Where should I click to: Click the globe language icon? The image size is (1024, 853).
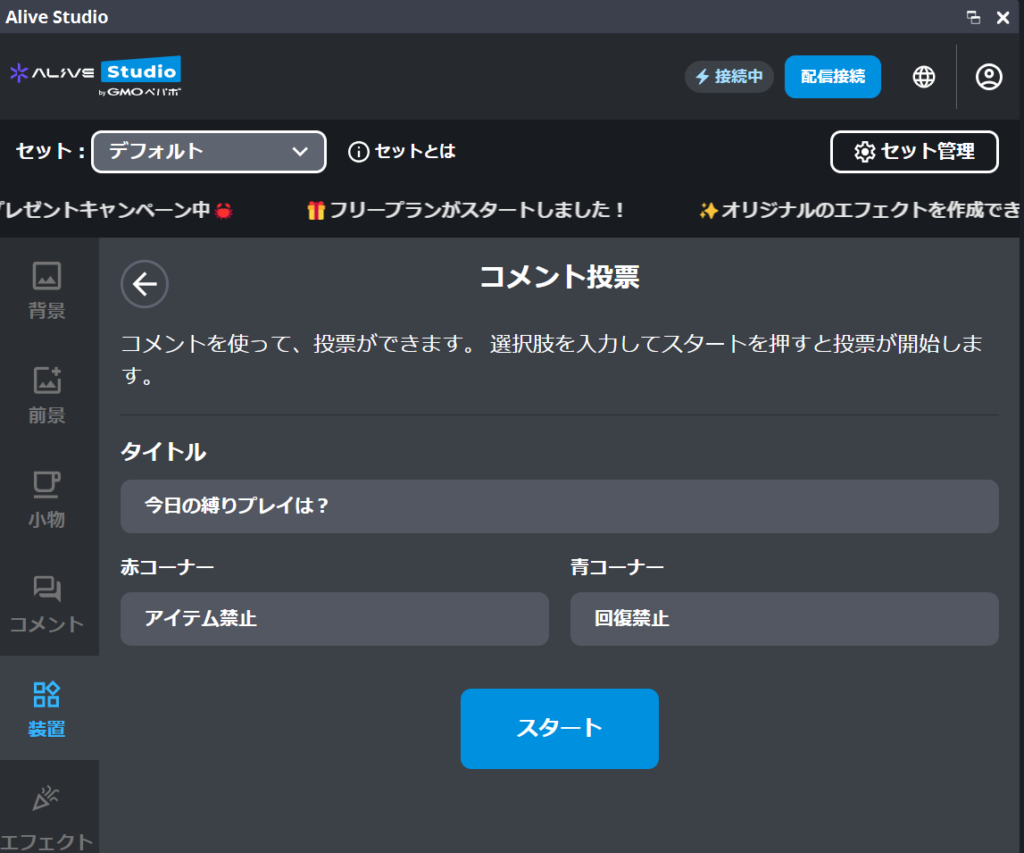[924, 77]
